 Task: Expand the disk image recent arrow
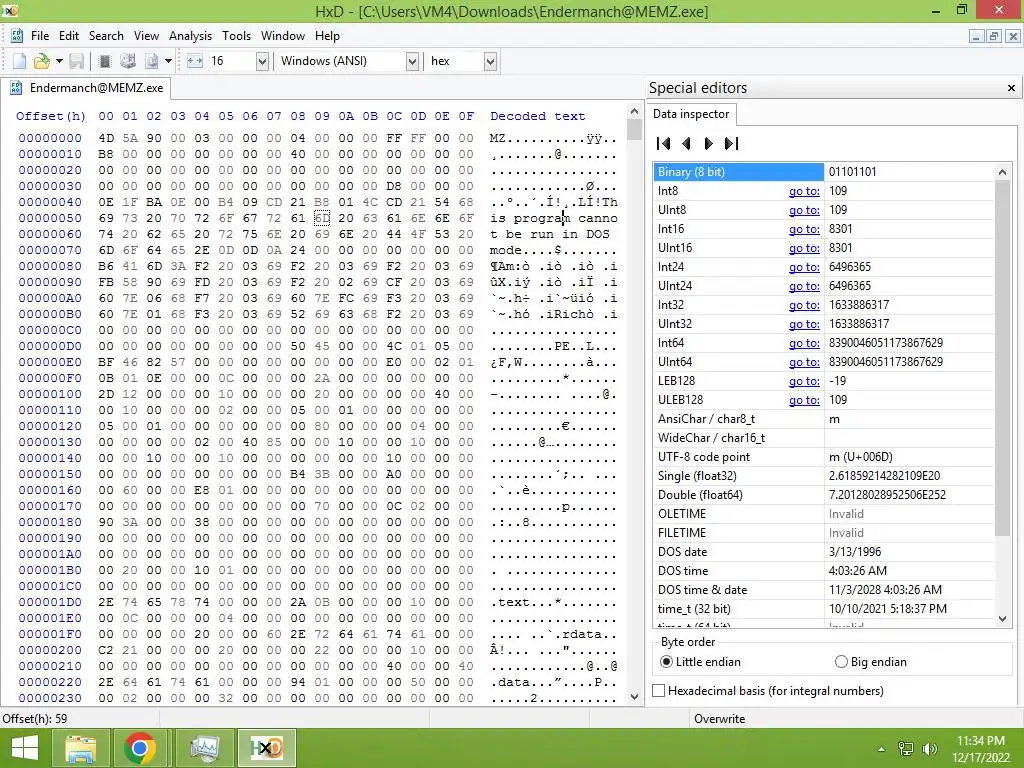168,61
